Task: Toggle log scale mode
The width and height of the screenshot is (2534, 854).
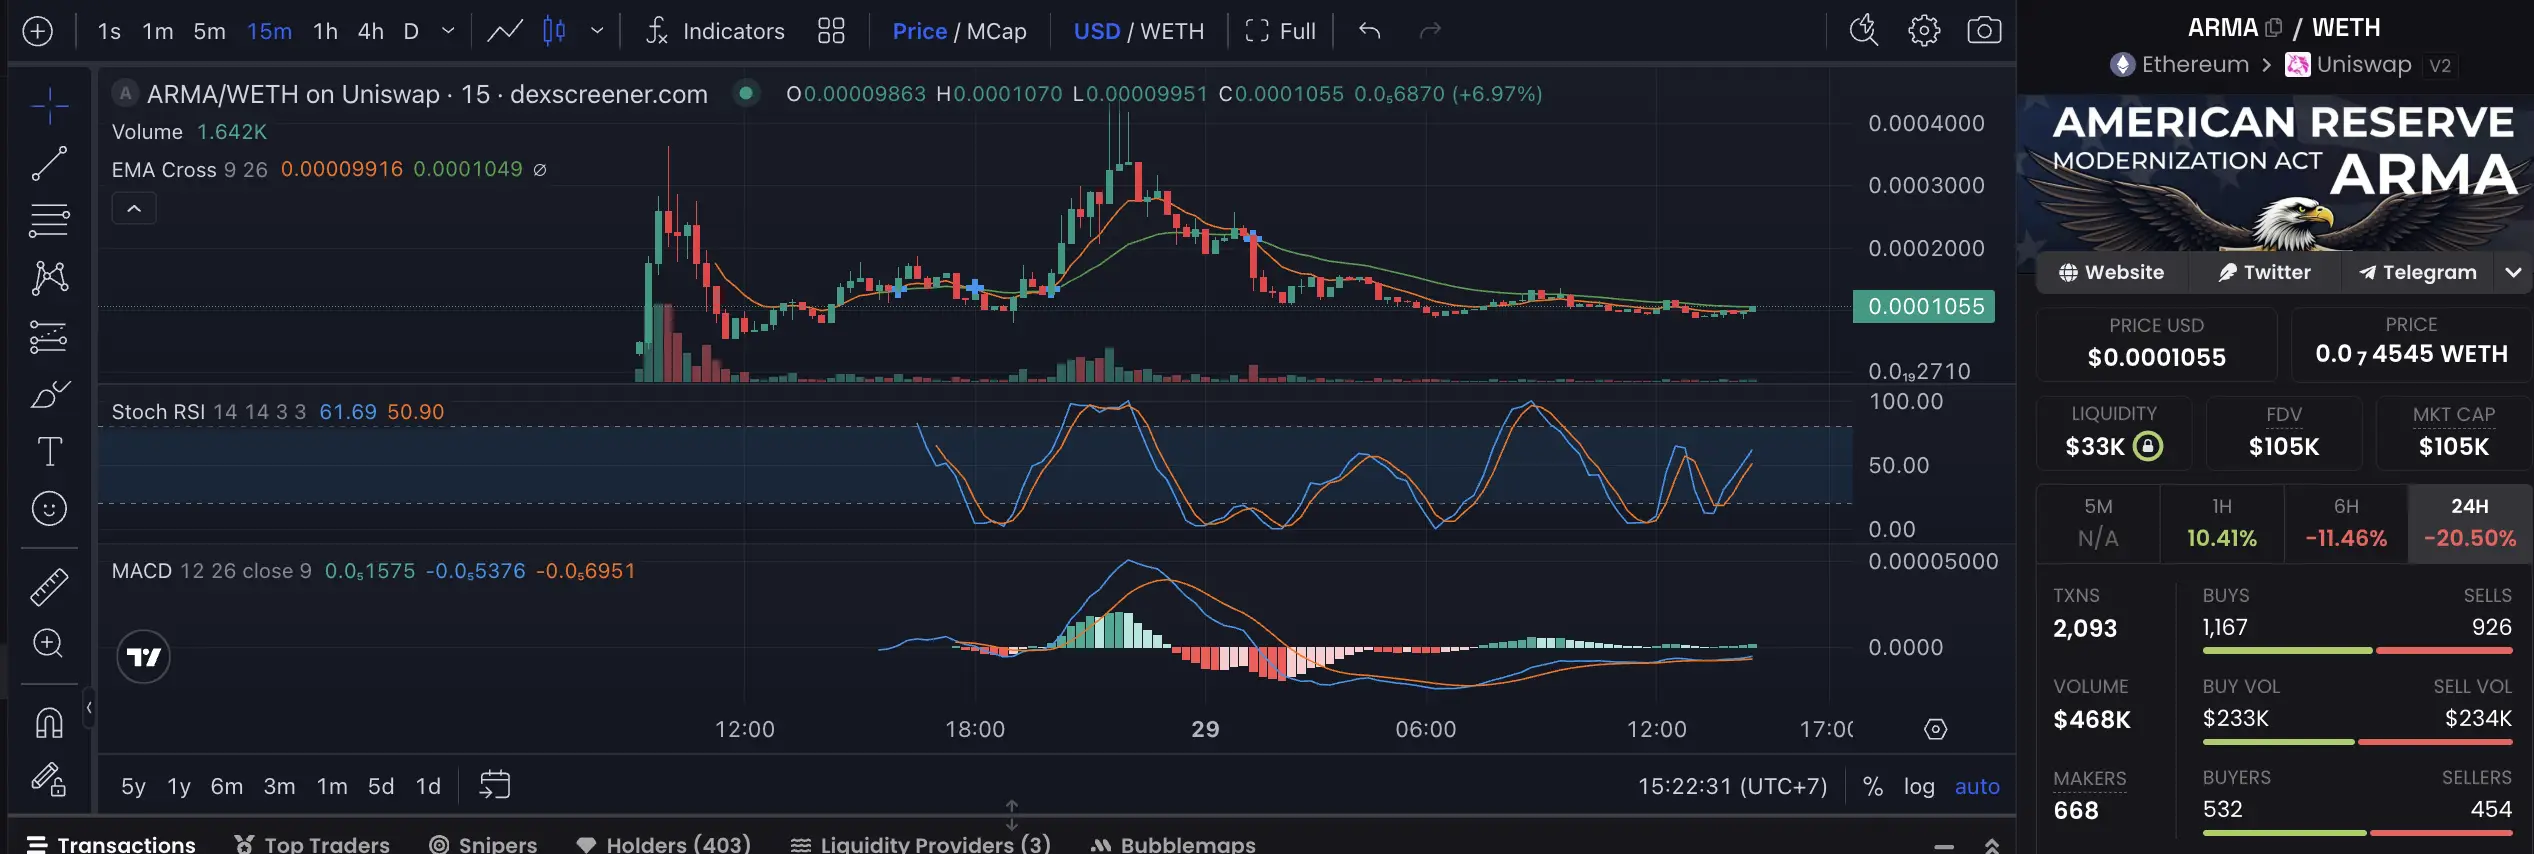Action: pos(1919,787)
